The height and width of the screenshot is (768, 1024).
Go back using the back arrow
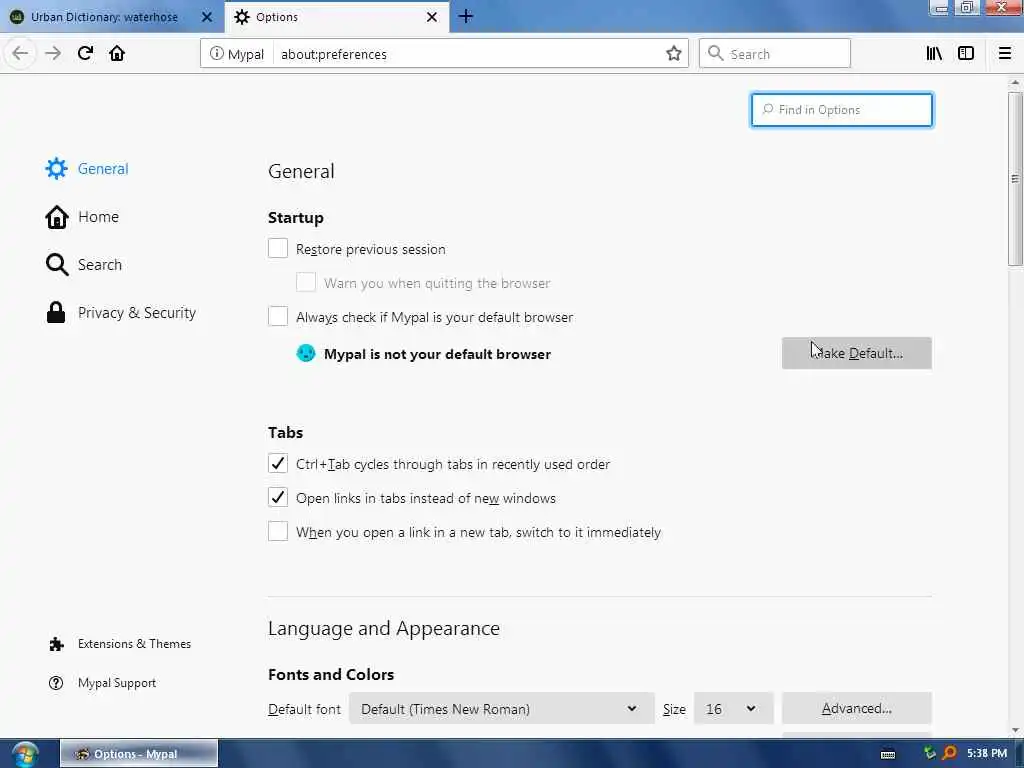[x=20, y=53]
